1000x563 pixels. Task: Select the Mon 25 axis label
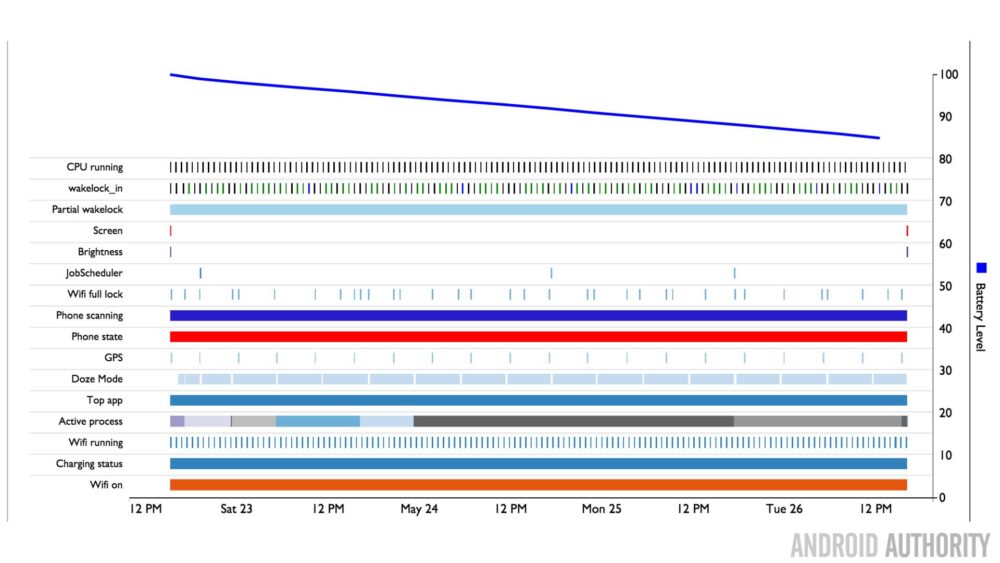pyautogui.click(x=601, y=509)
